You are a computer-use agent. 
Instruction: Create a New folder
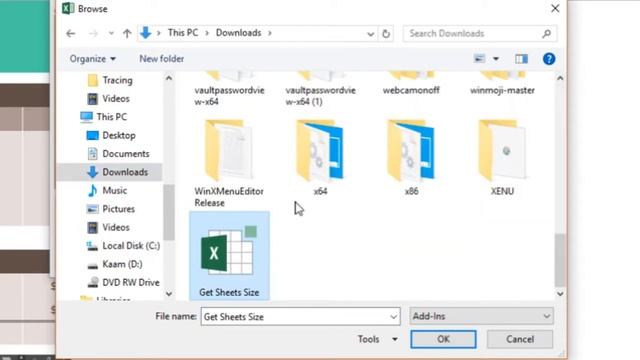(162, 59)
